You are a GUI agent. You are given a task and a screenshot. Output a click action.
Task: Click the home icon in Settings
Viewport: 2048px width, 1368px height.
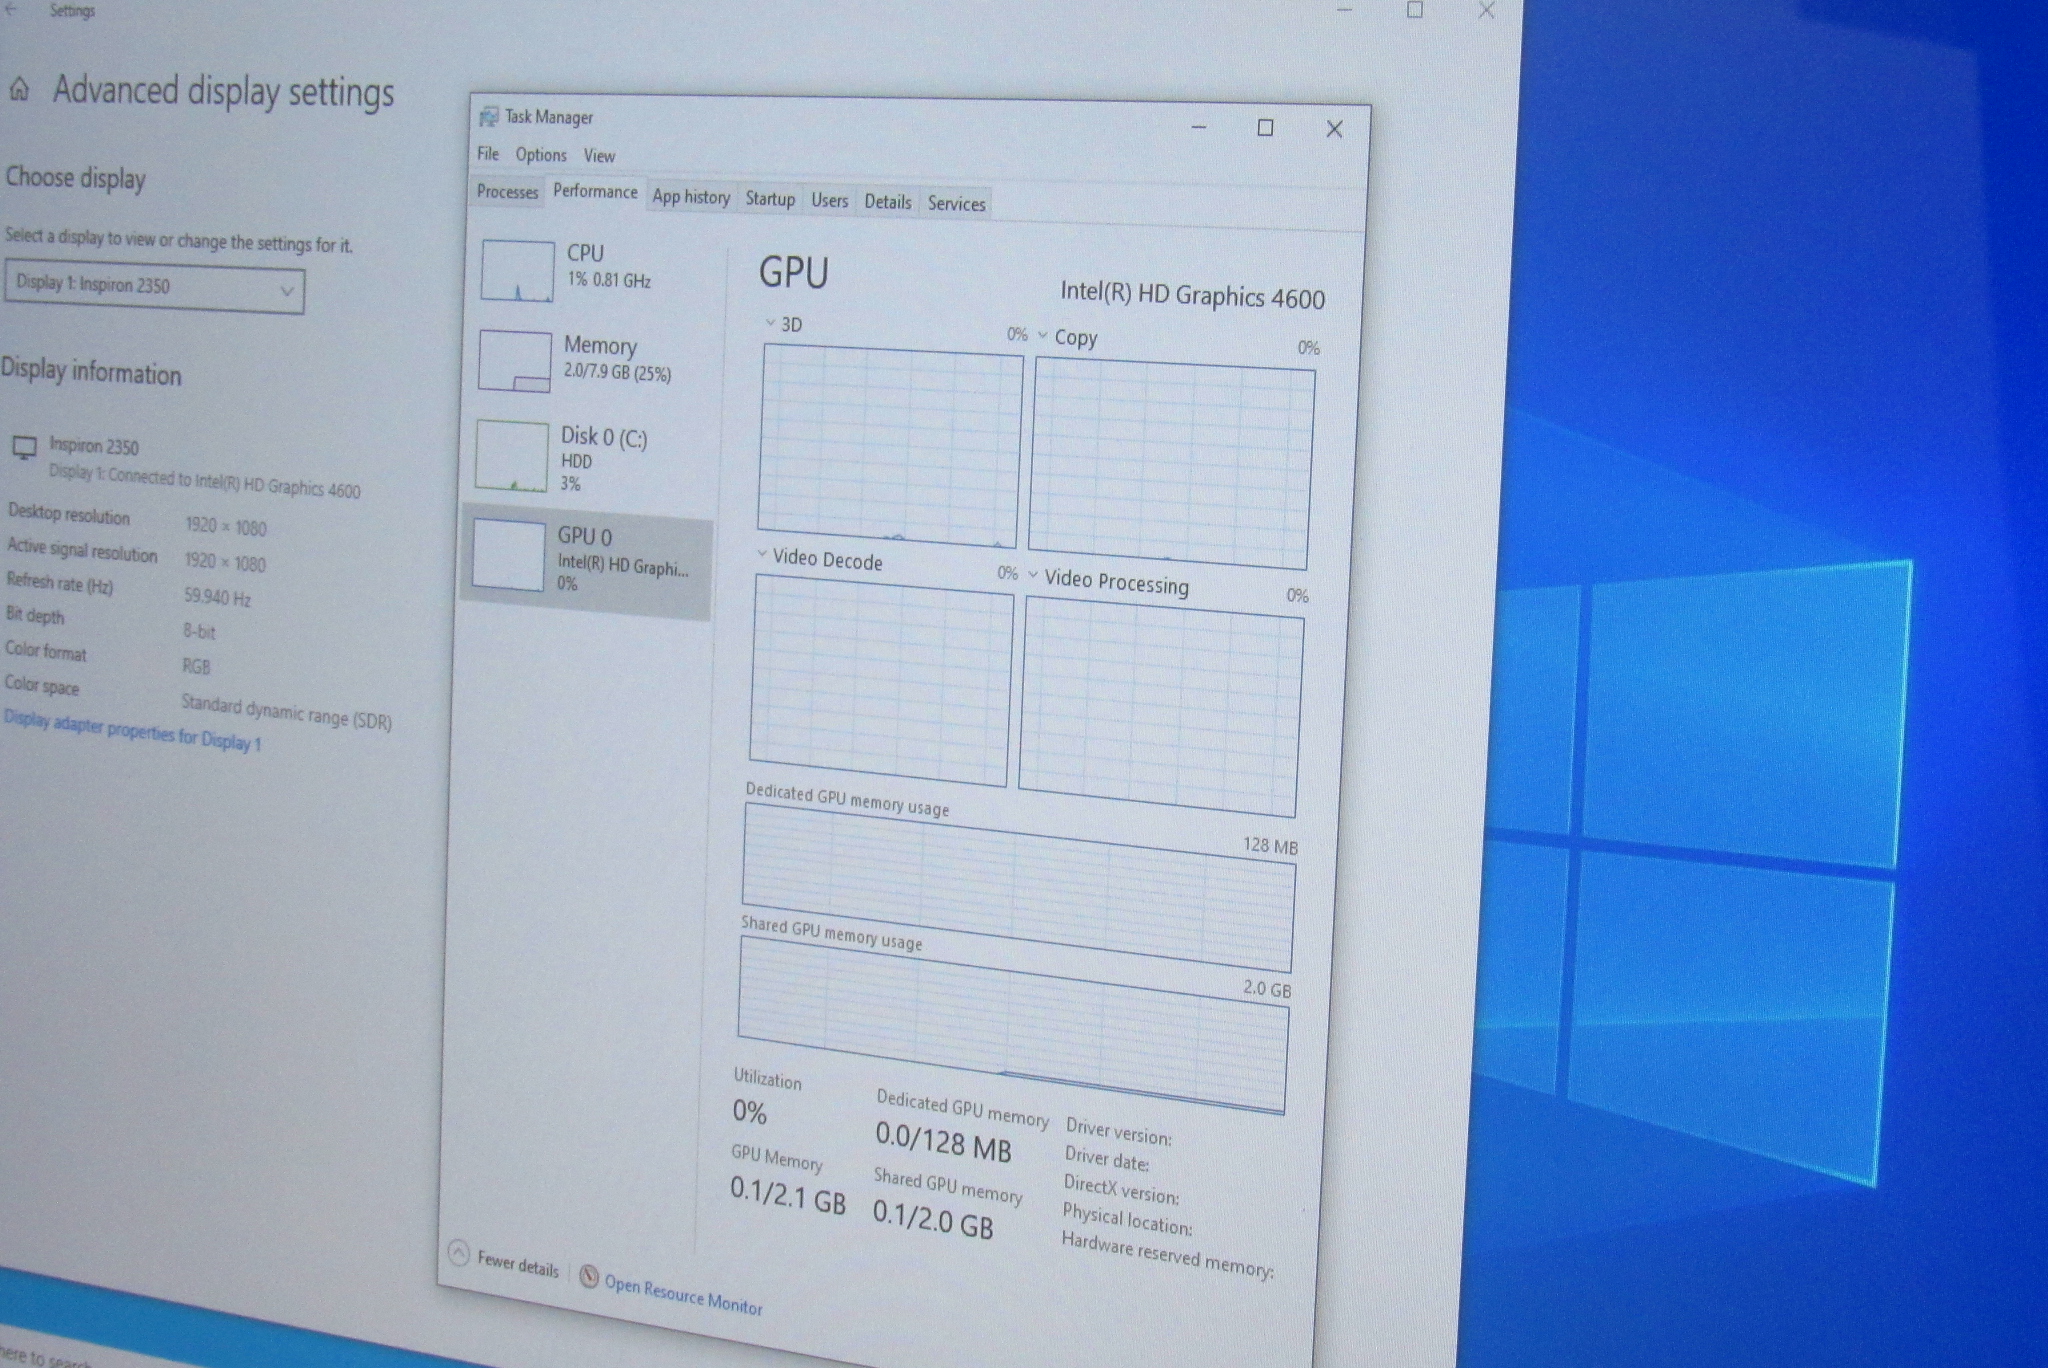[19, 91]
